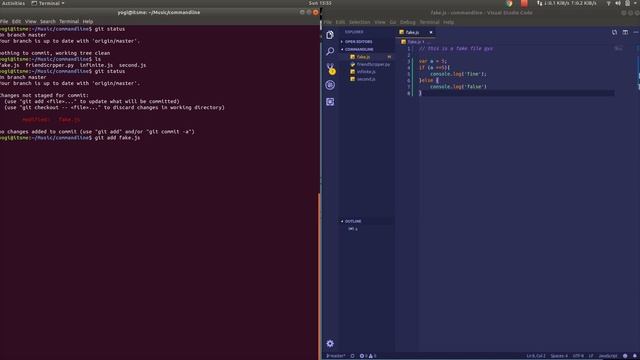Click the notifications bell in VS Code status bar

635,356
